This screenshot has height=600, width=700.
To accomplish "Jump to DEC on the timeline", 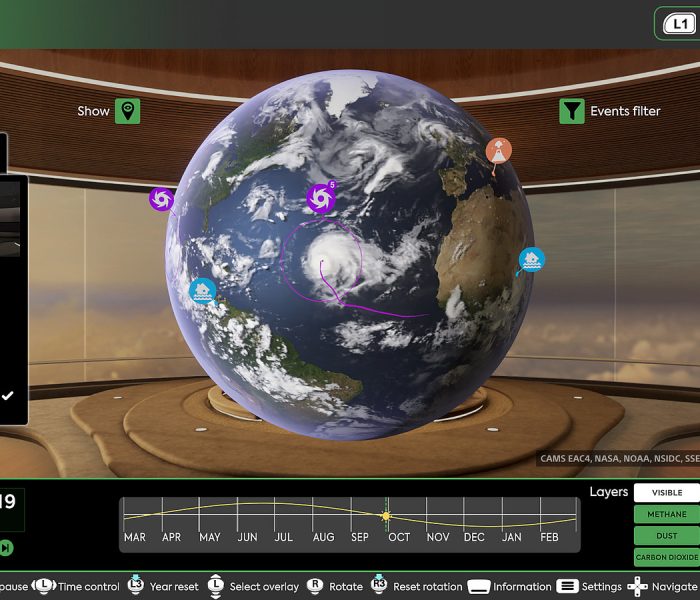I will click(474, 537).
